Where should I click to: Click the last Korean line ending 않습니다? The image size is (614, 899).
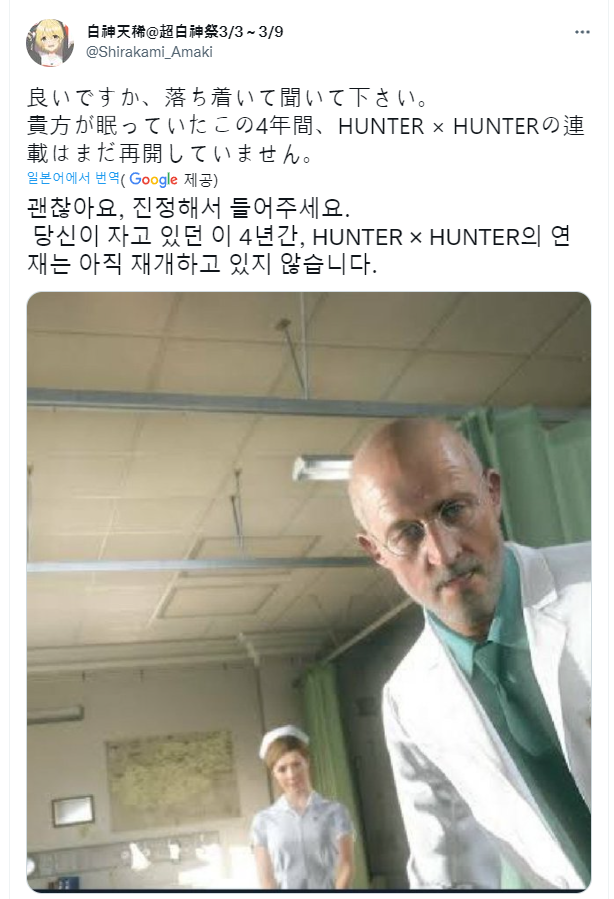pos(202,264)
